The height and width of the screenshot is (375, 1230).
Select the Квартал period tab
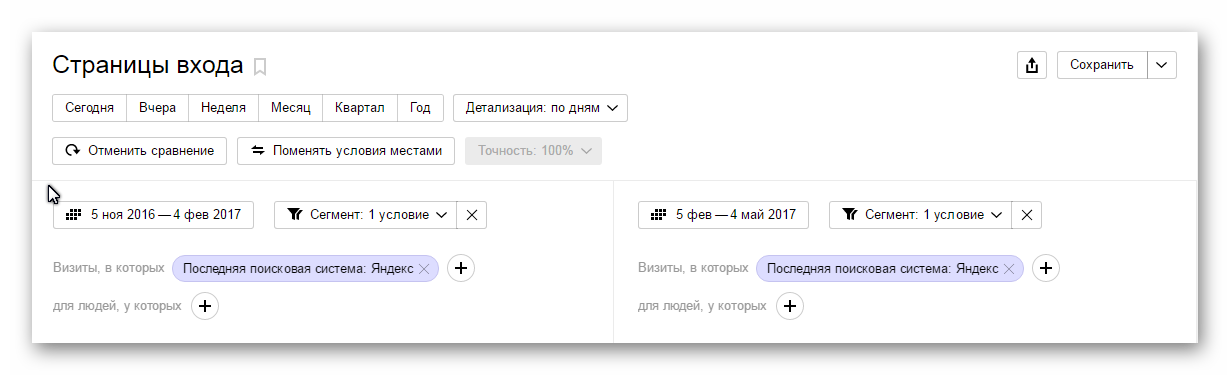[360, 108]
